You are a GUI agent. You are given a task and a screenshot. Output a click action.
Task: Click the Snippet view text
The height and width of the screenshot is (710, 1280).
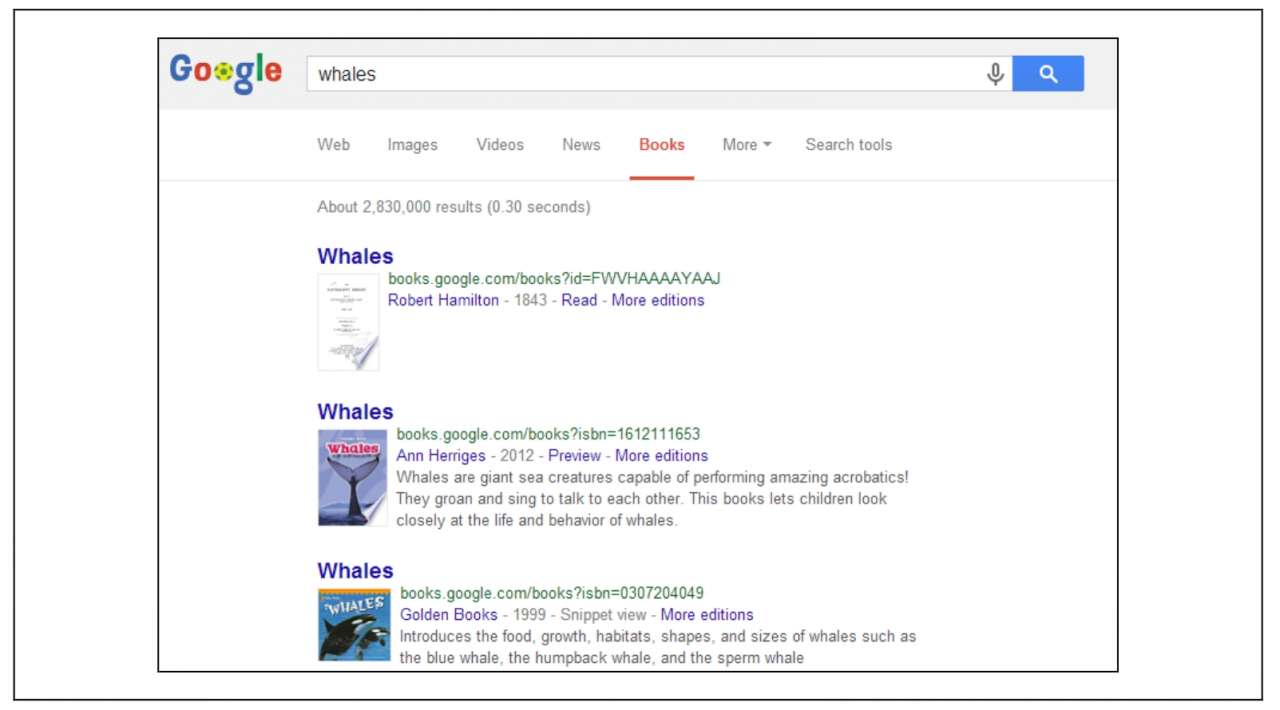pyautogui.click(x=603, y=614)
